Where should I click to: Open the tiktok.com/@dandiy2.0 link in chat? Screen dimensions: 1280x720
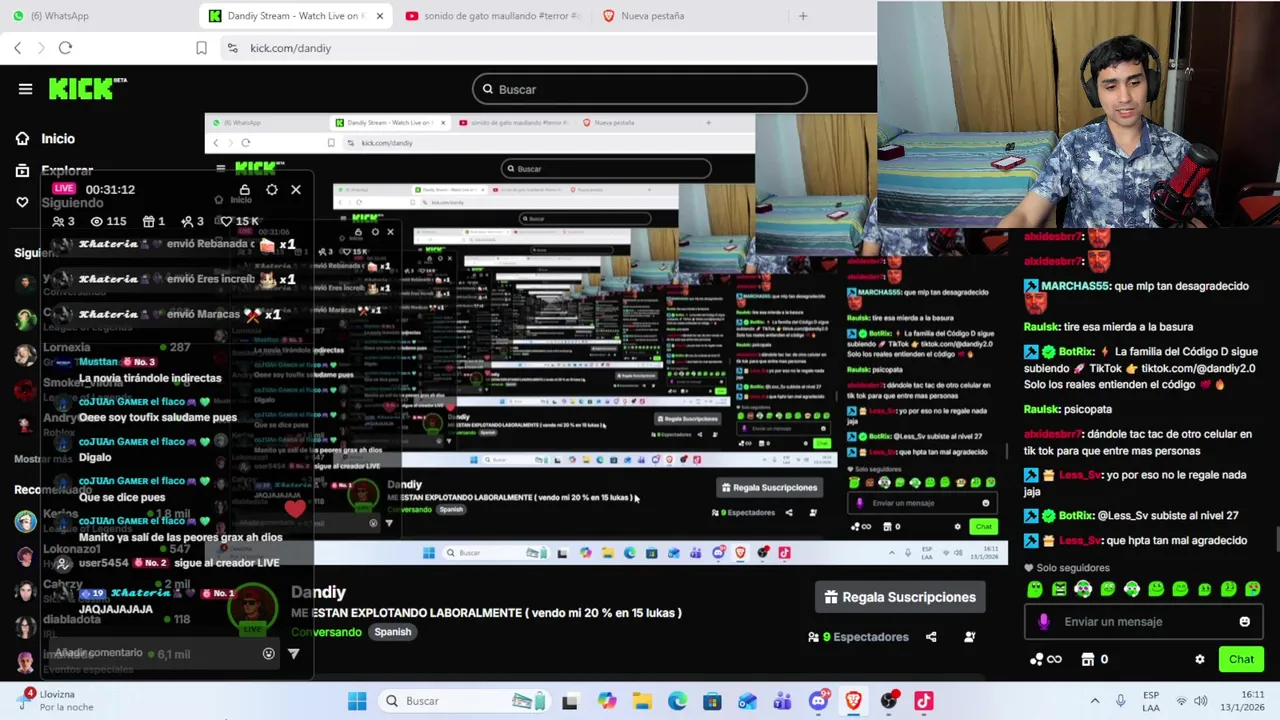coord(1198,368)
